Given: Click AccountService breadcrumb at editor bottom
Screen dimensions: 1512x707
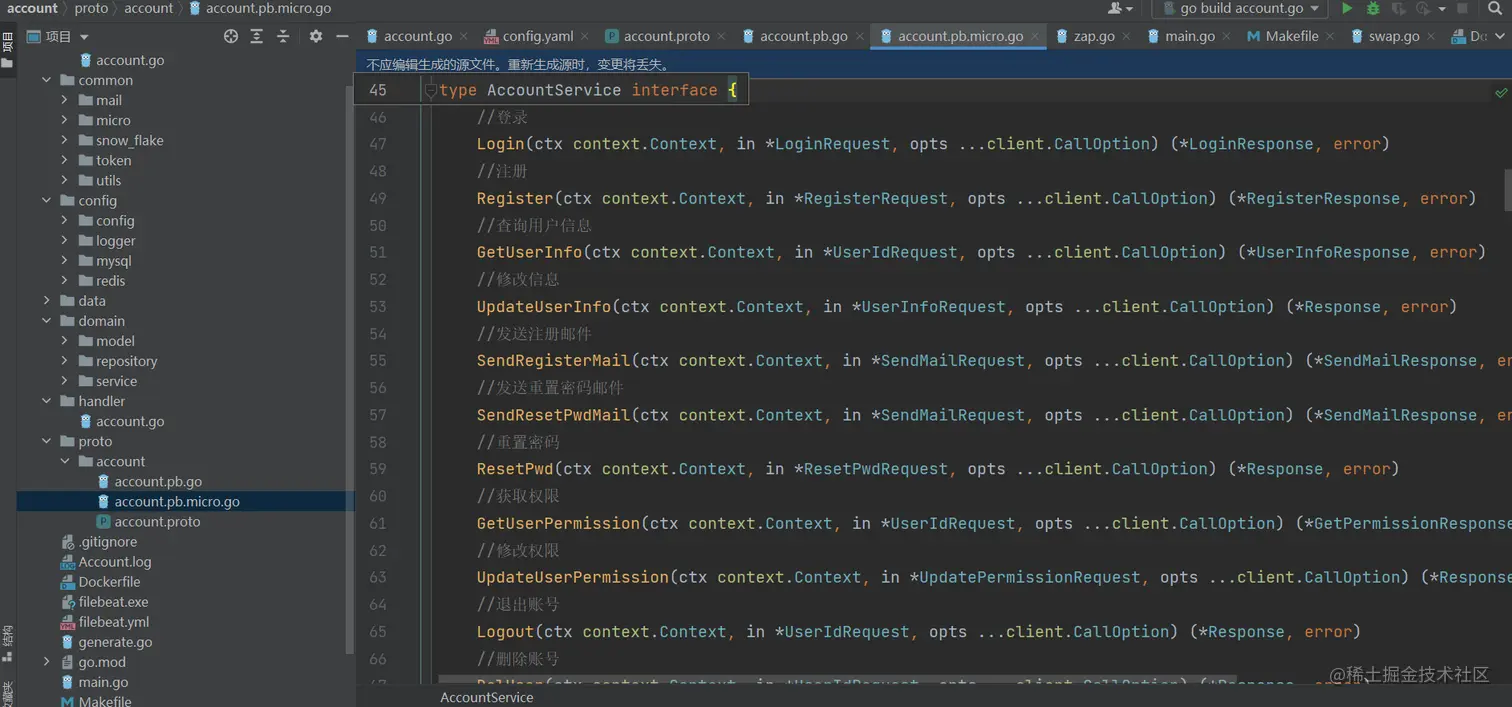Looking at the screenshot, I should pos(487,697).
